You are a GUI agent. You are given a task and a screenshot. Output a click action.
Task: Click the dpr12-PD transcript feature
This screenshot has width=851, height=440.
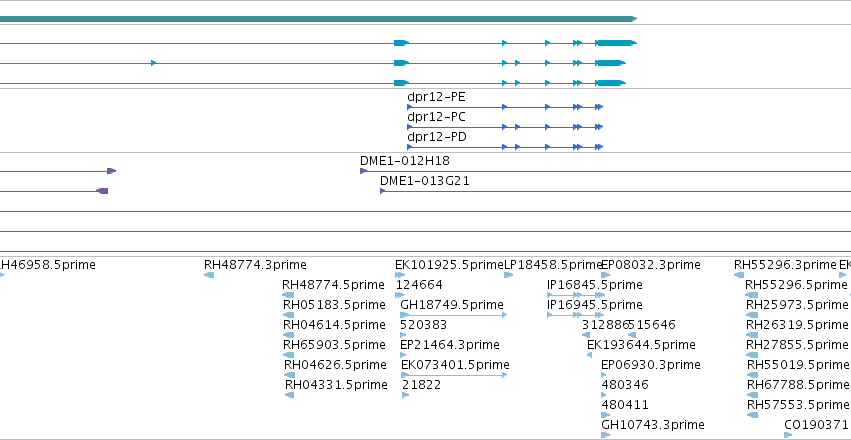[x=505, y=147]
